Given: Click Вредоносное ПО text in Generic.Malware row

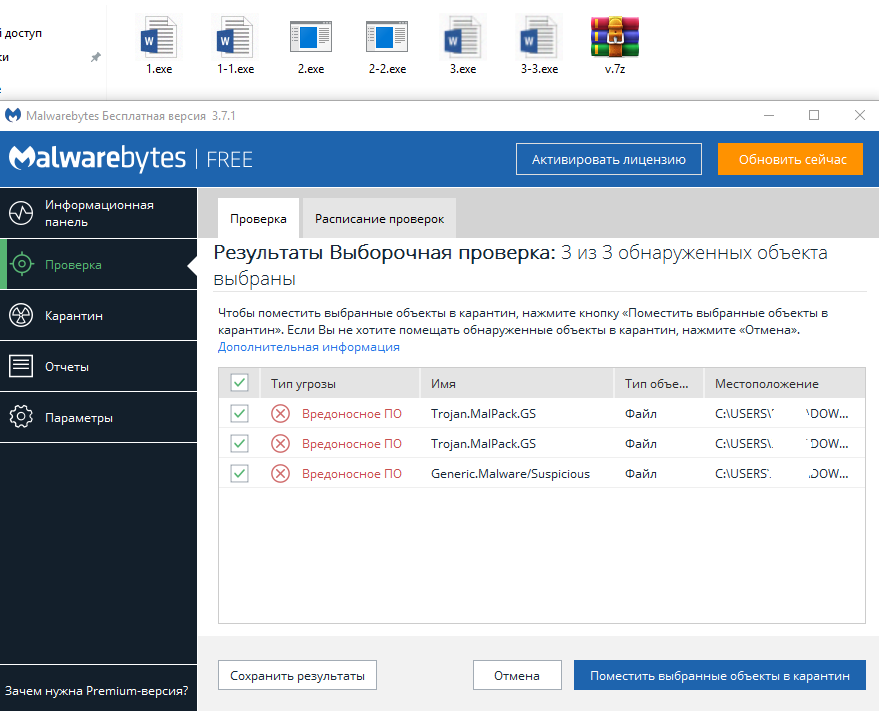Looking at the screenshot, I should [351, 474].
